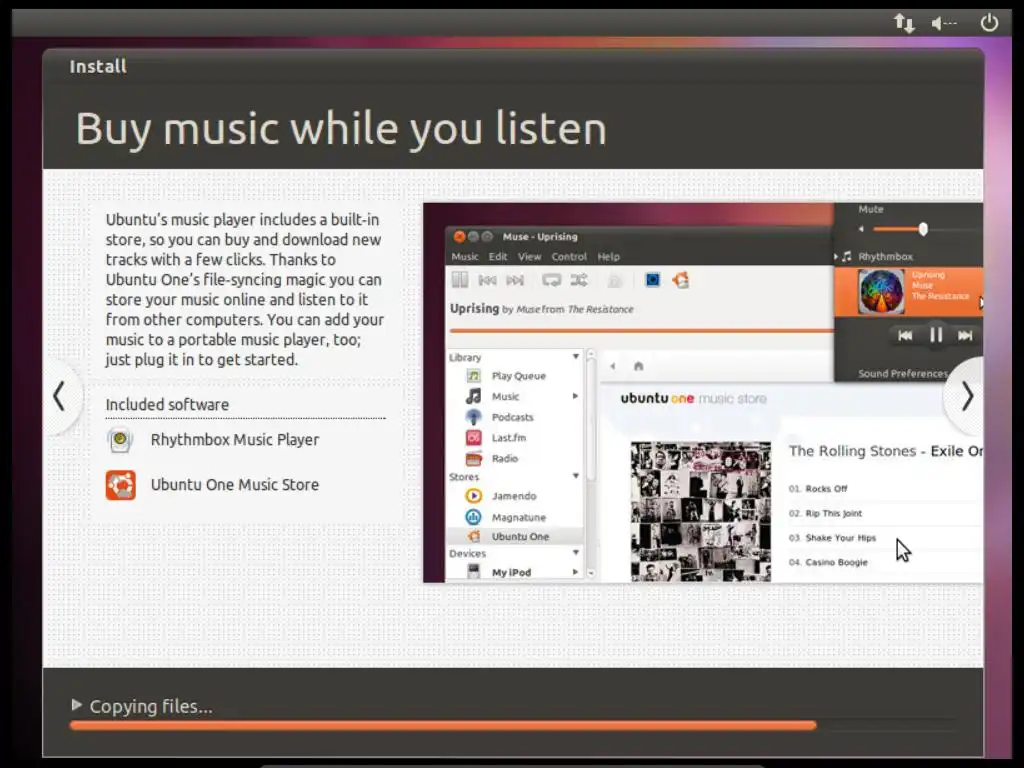Open the Control menu in Rhythmbox

click(569, 257)
